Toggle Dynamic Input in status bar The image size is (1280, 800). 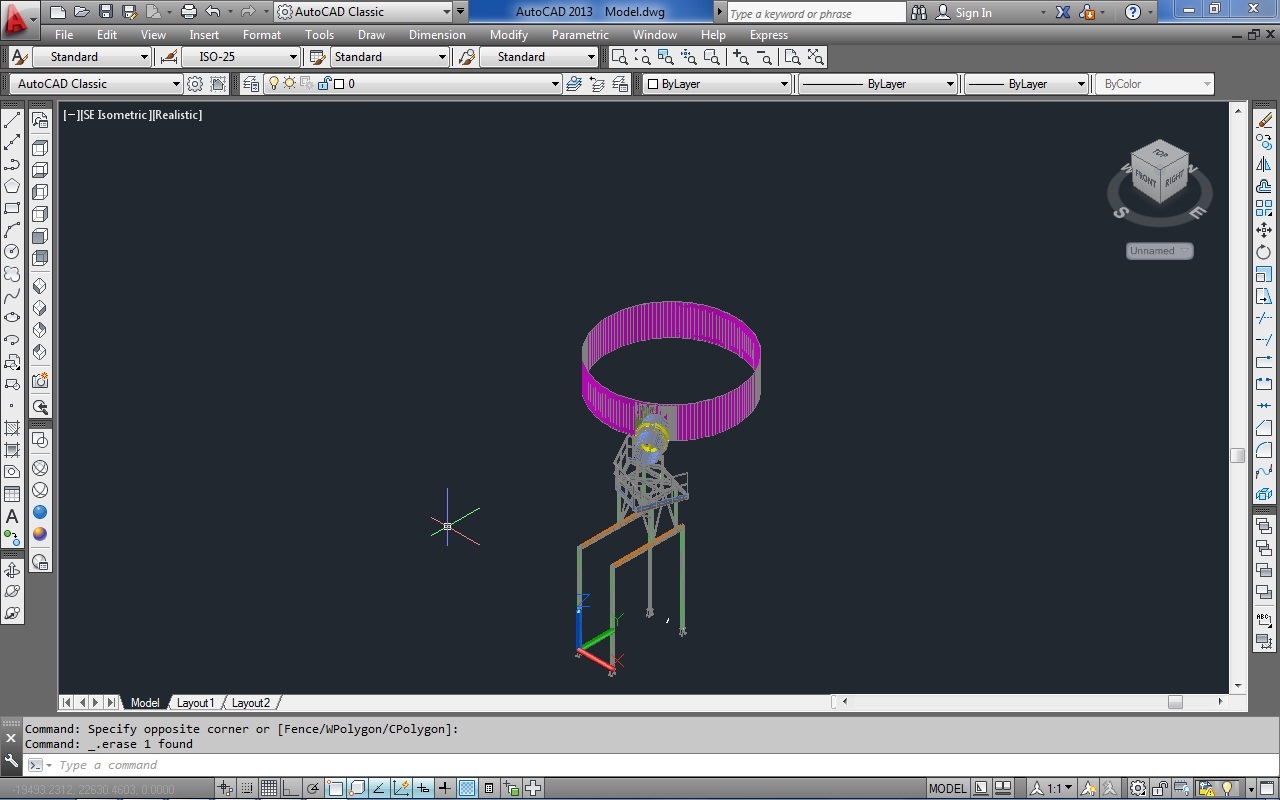(x=423, y=789)
